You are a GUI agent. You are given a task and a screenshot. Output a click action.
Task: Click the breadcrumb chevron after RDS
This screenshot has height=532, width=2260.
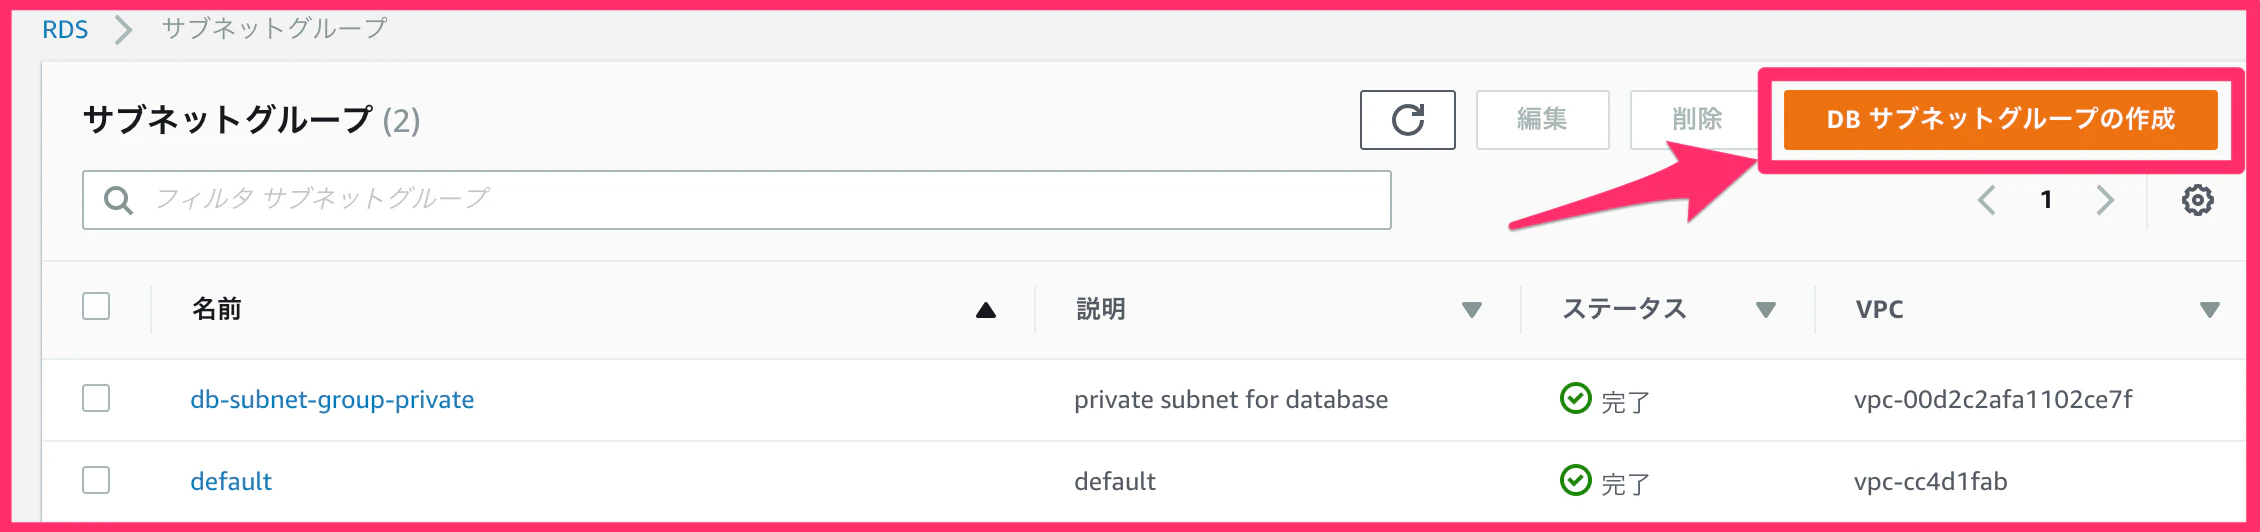[x=123, y=30]
